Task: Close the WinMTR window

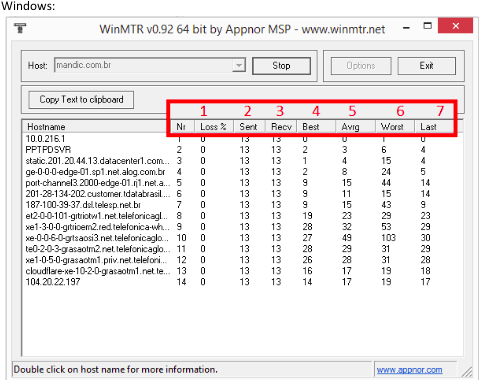Action: pyautogui.click(x=455, y=26)
